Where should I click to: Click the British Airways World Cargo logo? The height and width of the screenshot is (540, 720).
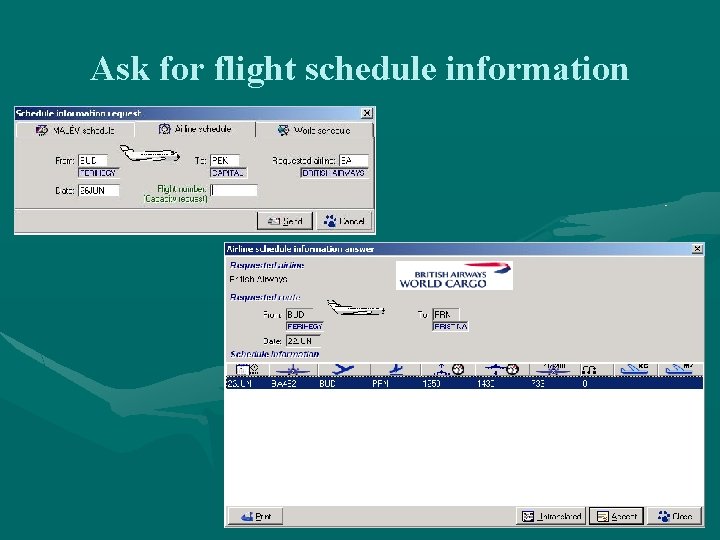coord(454,275)
